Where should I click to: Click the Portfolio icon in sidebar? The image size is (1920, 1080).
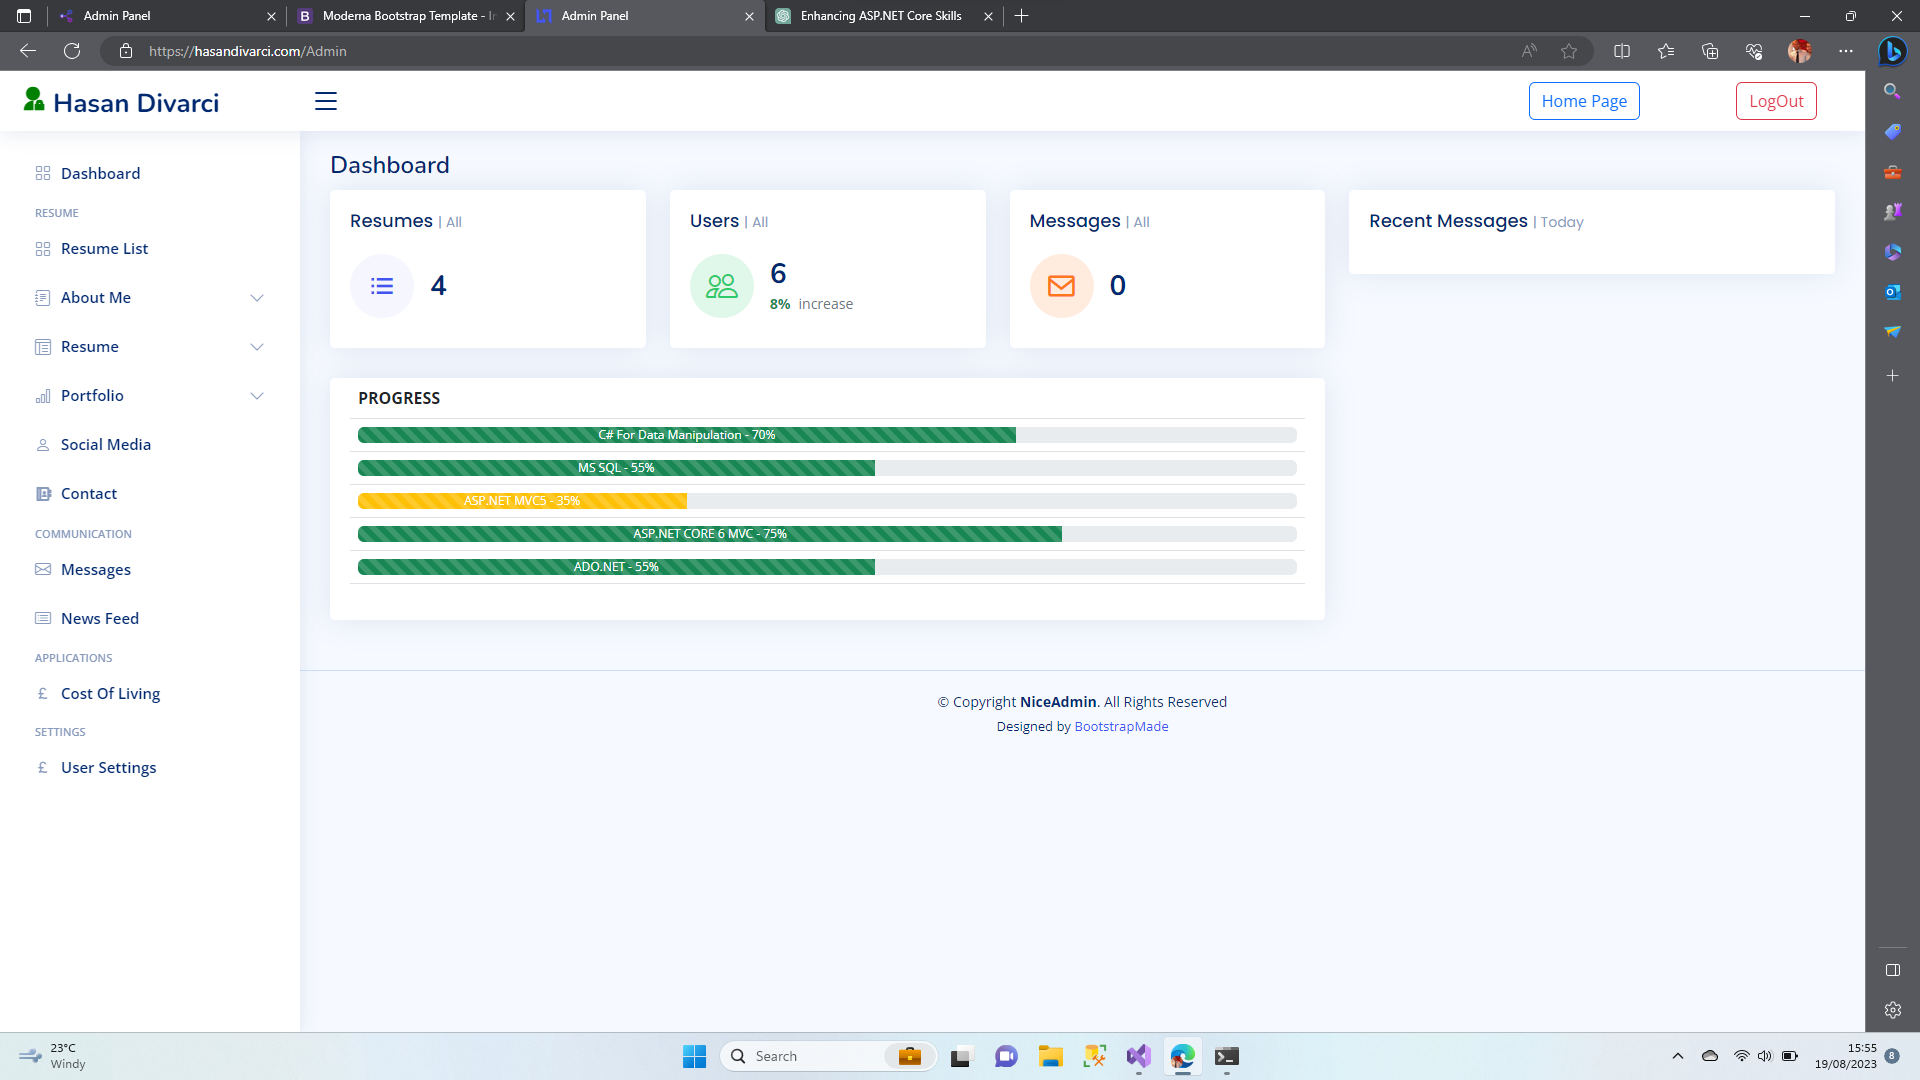[41, 394]
